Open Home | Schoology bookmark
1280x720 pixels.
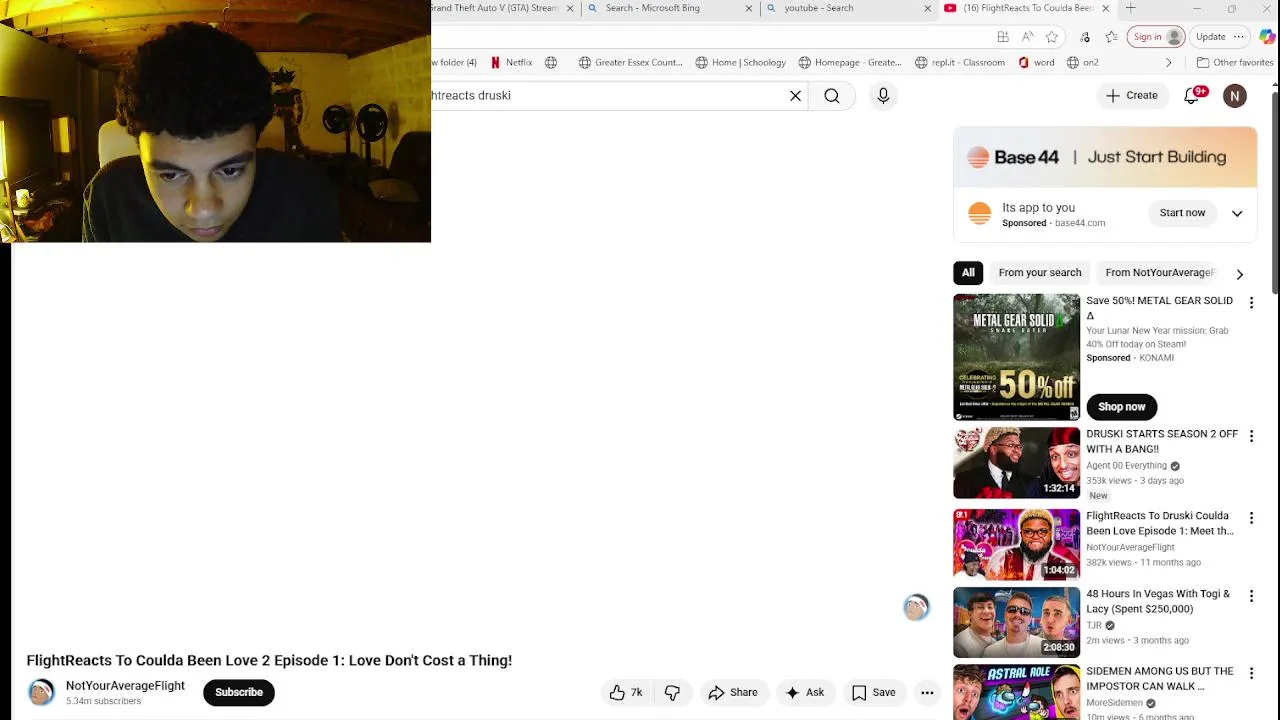click(x=740, y=62)
